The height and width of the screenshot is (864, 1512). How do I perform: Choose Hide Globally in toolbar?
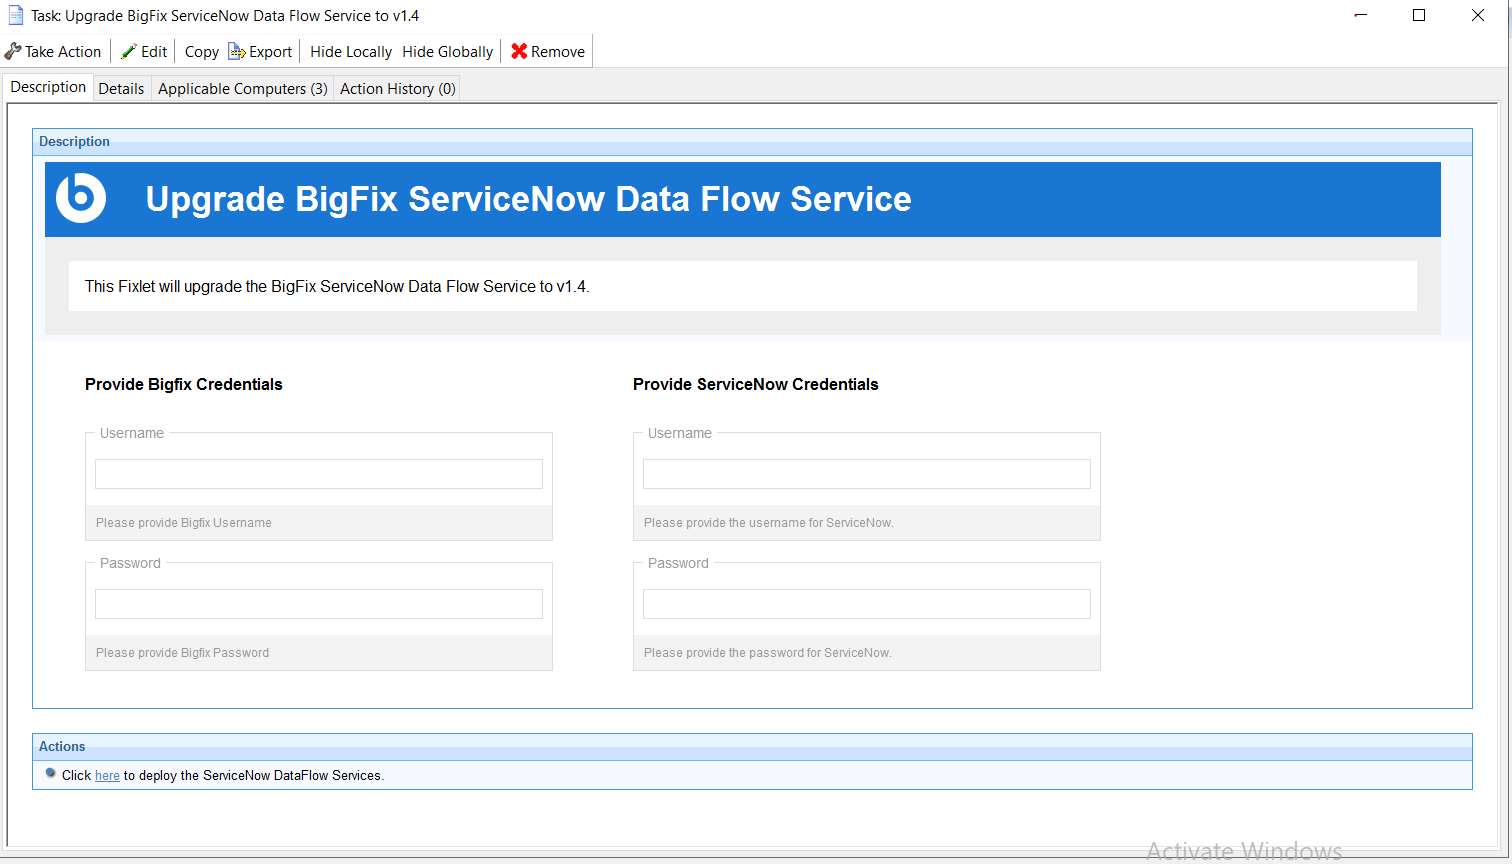coord(448,52)
